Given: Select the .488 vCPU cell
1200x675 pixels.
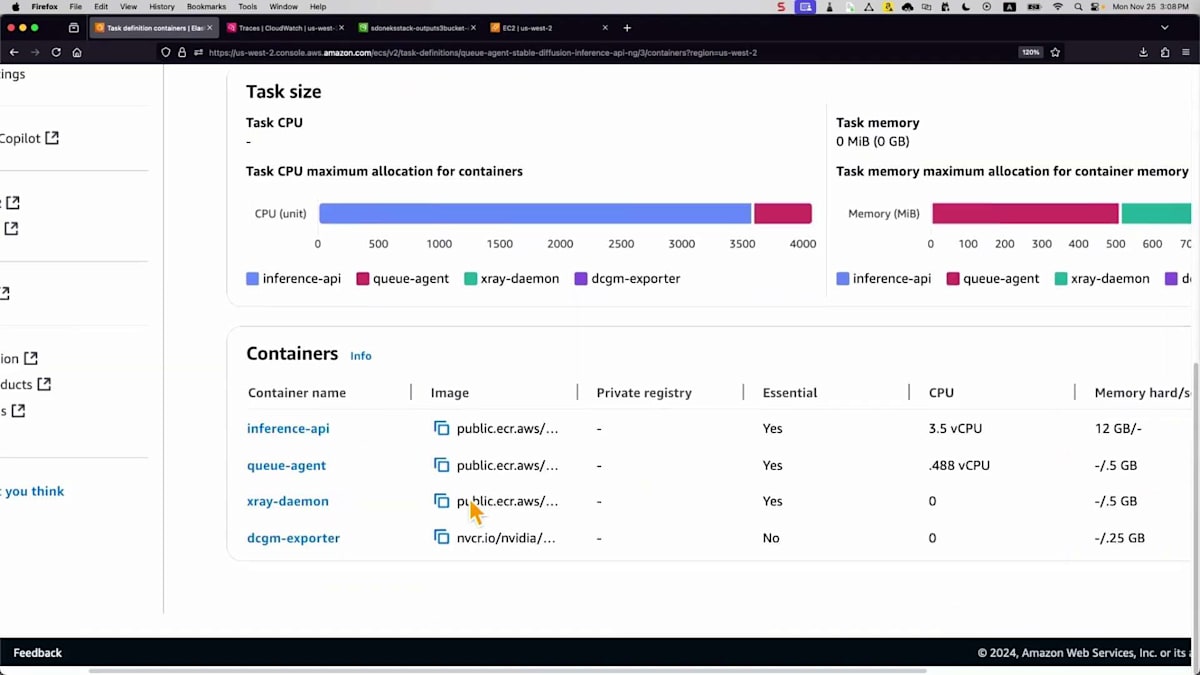Looking at the screenshot, I should 959,465.
